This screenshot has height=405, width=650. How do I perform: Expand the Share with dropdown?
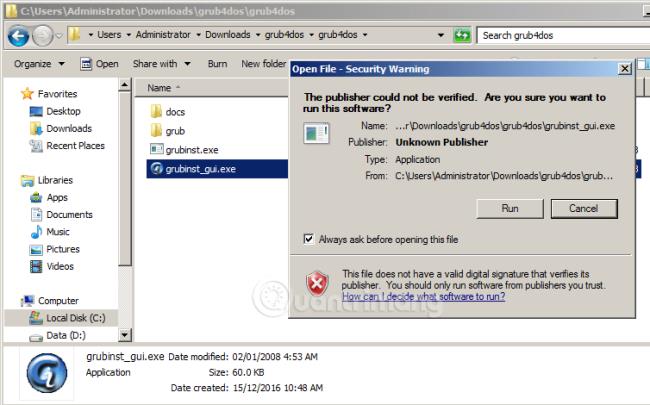[160, 64]
